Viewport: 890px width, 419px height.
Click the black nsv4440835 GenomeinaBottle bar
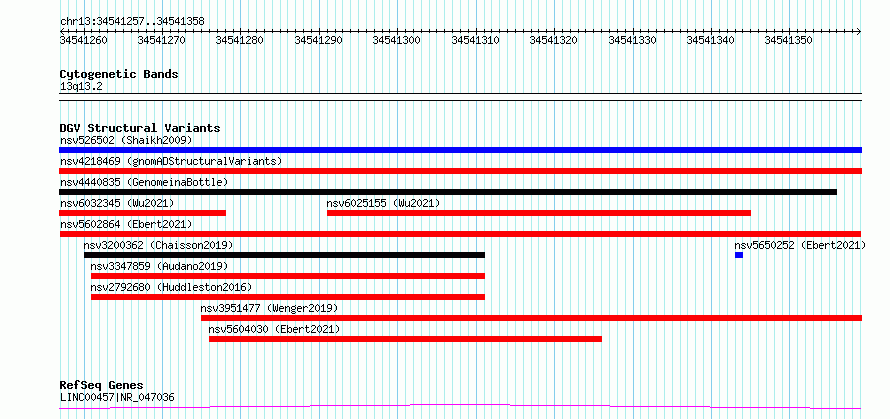click(x=448, y=192)
